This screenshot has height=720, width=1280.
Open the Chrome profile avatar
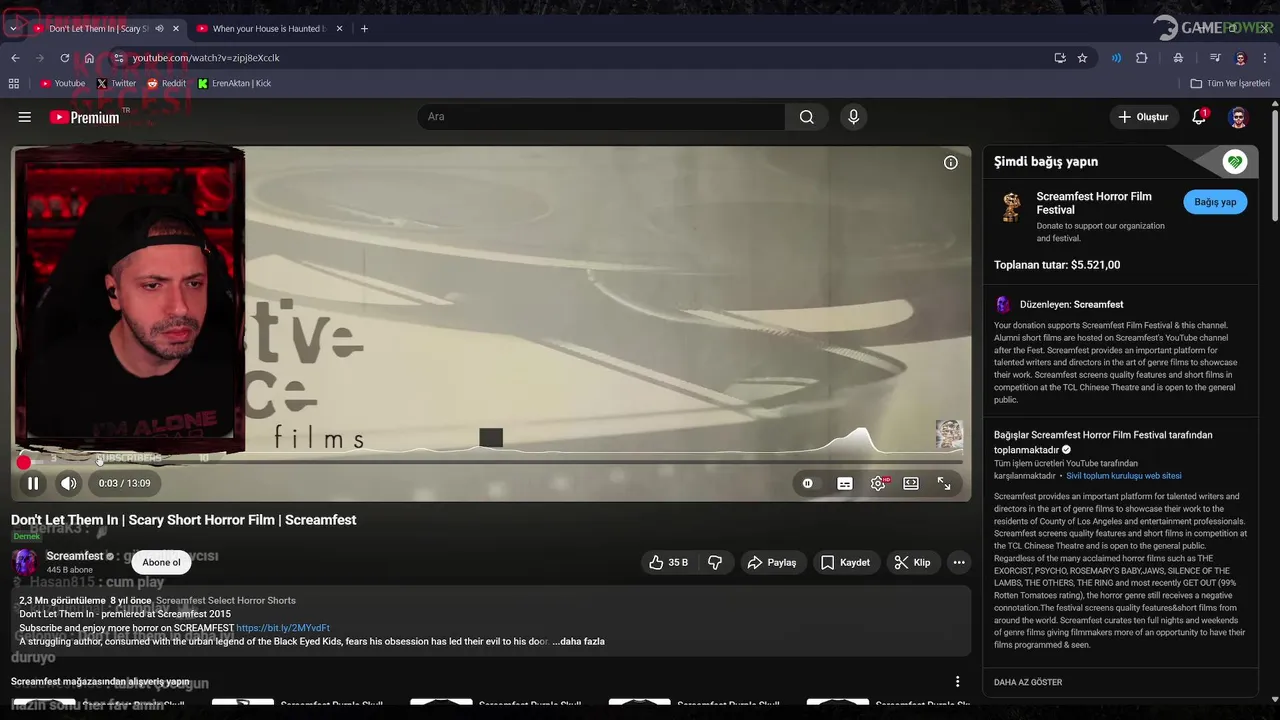pyautogui.click(x=1241, y=58)
